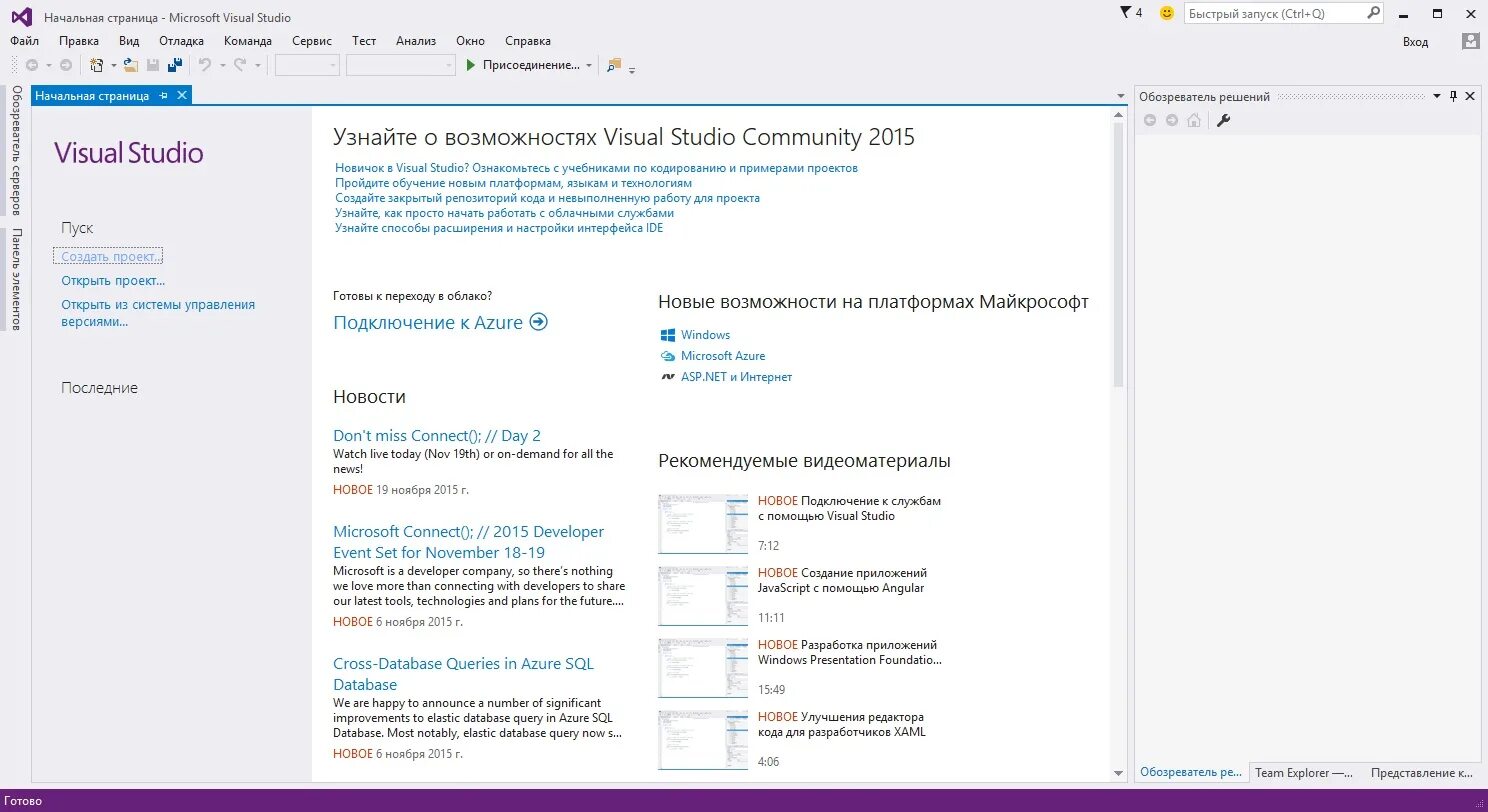Open the Подключение к службам video thumbnail
Image resolution: width=1488 pixels, height=812 pixels.
[x=703, y=523]
